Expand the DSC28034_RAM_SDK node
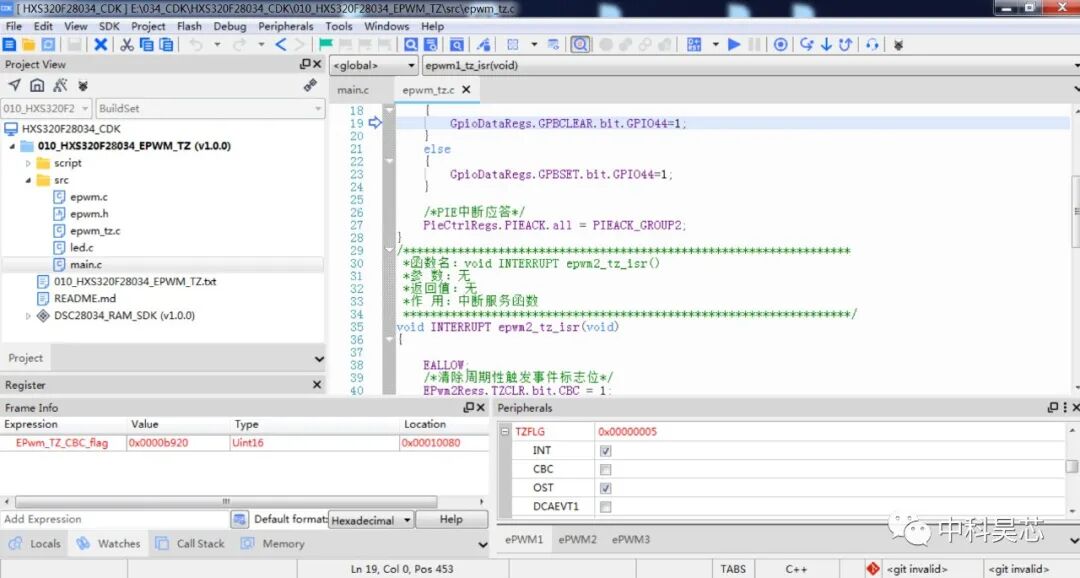The width and height of the screenshot is (1080, 578). click(x=28, y=316)
